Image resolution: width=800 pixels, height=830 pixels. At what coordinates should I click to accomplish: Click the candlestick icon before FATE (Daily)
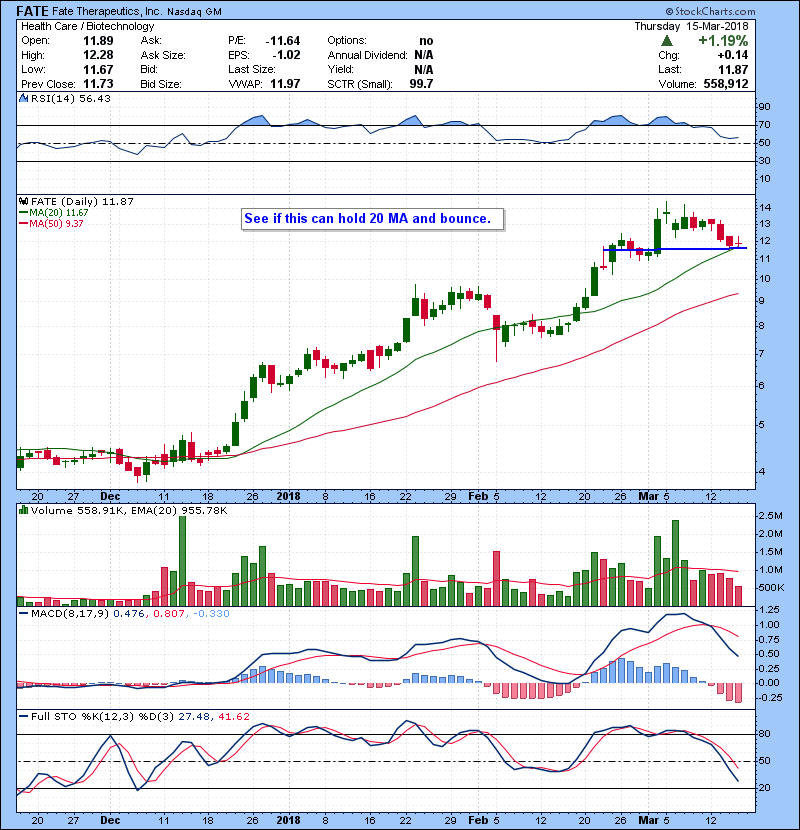click(x=23, y=202)
